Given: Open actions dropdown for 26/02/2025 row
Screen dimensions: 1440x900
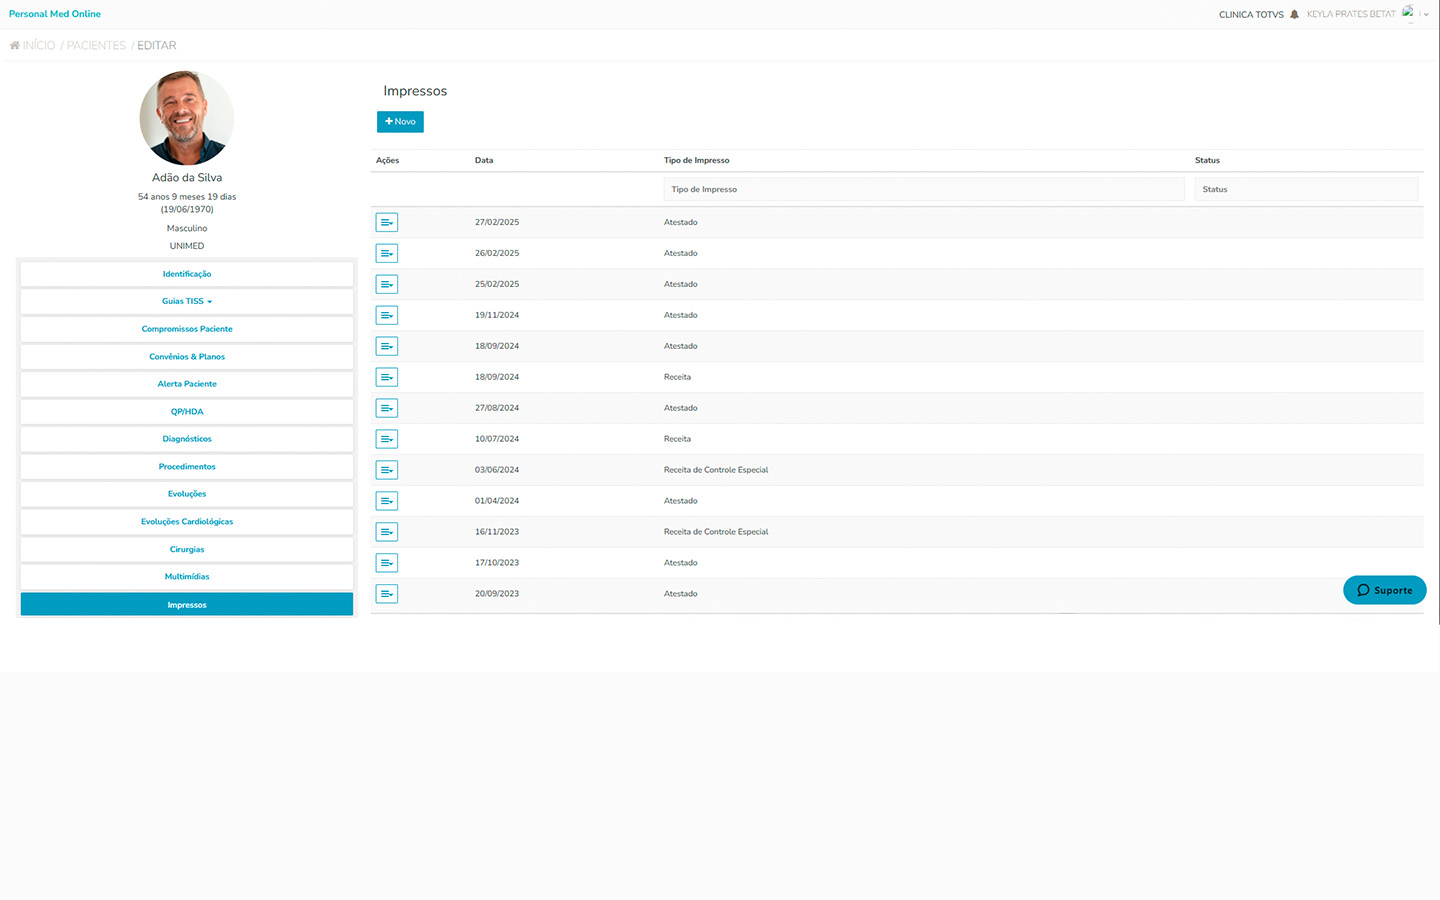Looking at the screenshot, I should click(387, 254).
